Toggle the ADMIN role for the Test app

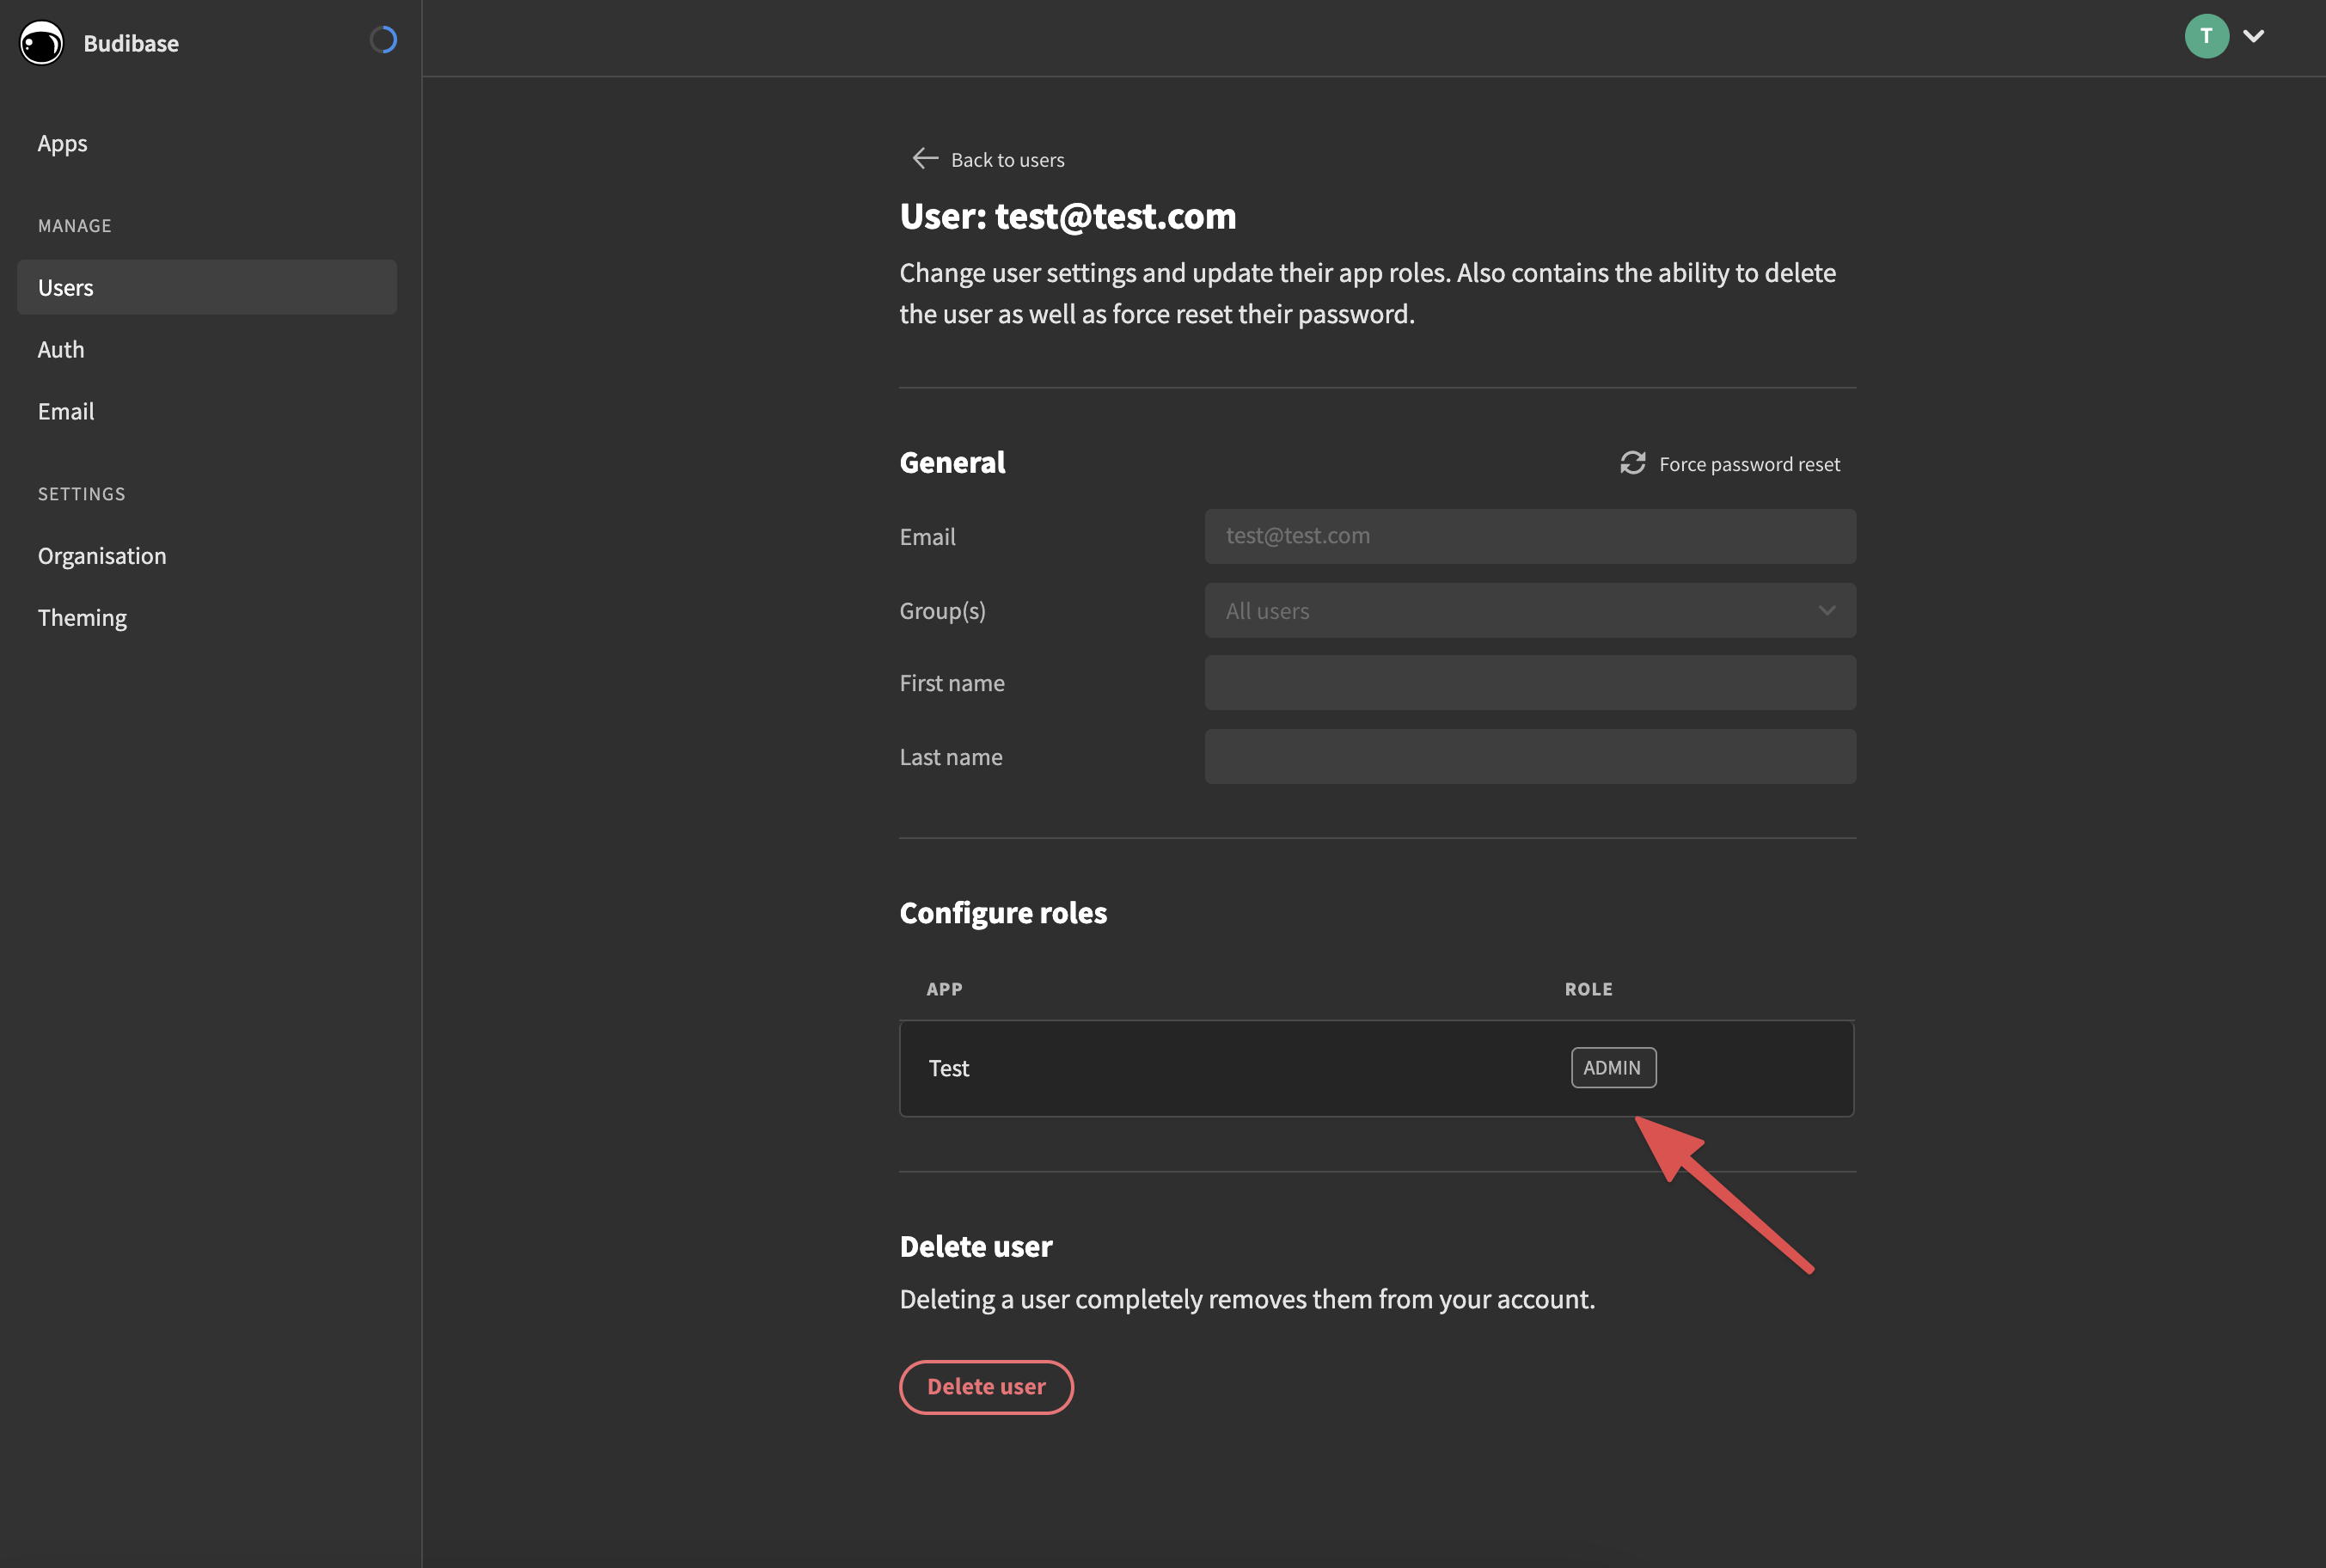pyautogui.click(x=1612, y=1067)
